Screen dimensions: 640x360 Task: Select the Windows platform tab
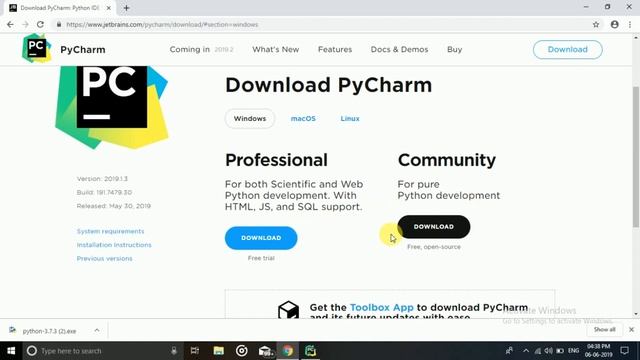tap(250, 119)
